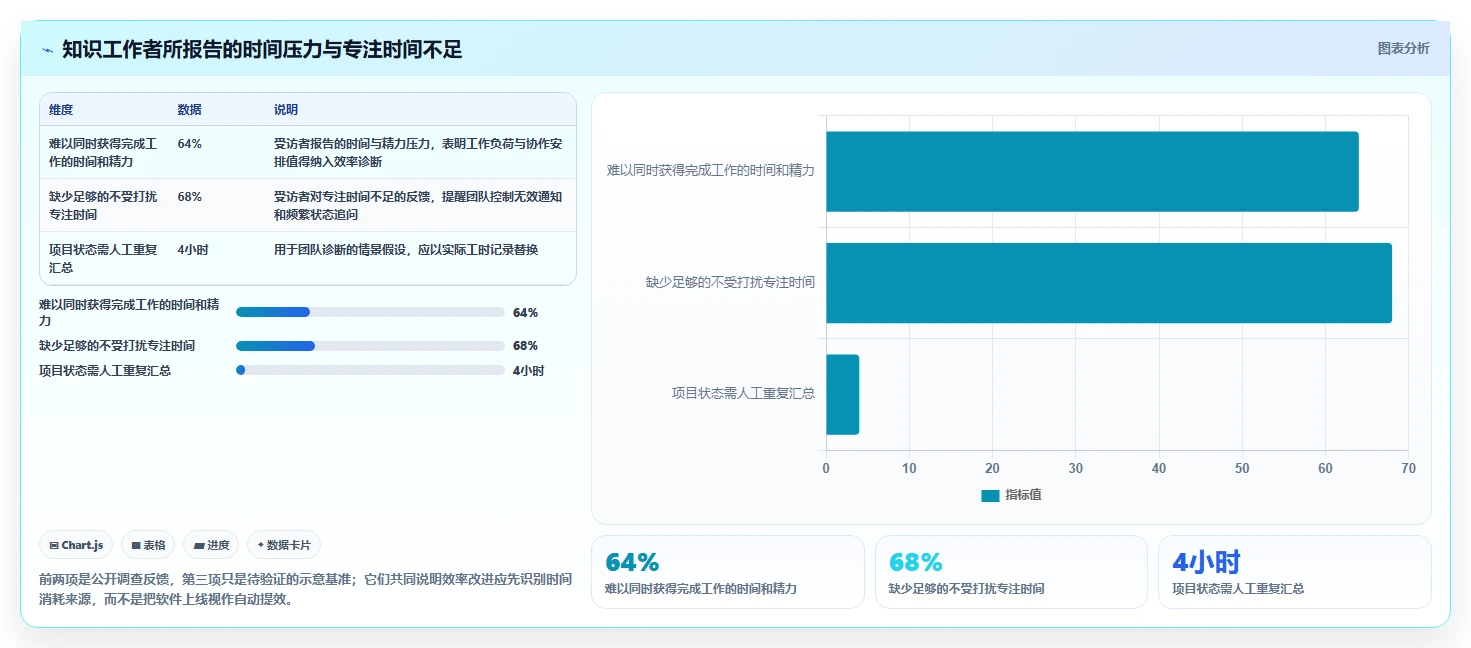This screenshot has width=1471, height=648.
Task: Click the 4小时 progress bar track
Action: click(370, 370)
